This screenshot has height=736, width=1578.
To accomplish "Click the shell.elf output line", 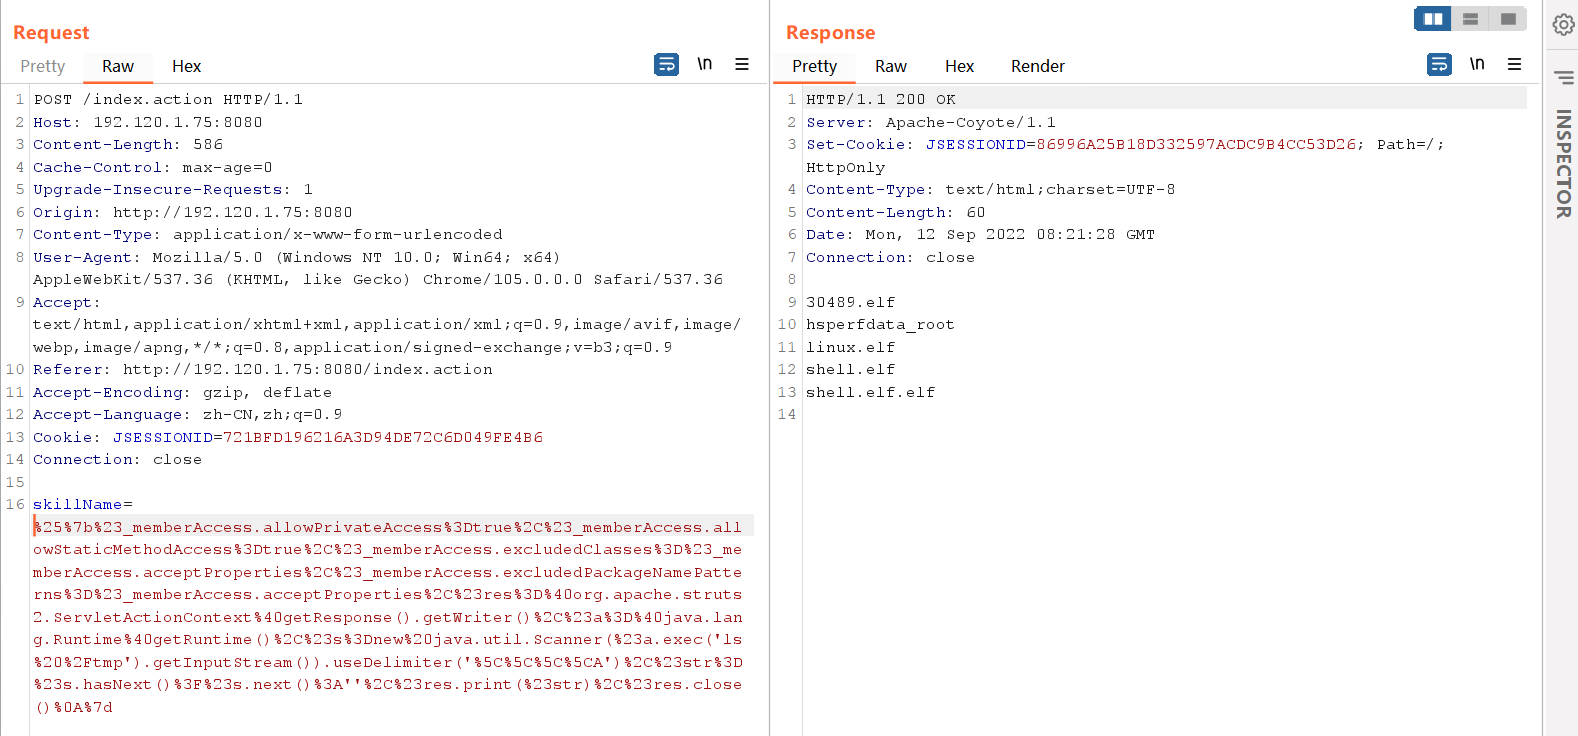I will [x=851, y=370].
